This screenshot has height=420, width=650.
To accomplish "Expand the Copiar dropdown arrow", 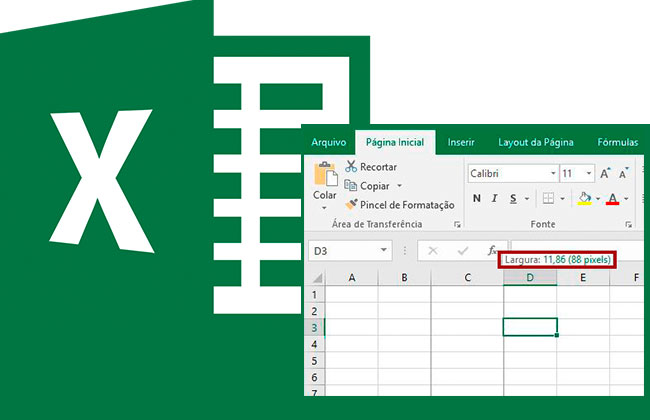I will [x=400, y=186].
